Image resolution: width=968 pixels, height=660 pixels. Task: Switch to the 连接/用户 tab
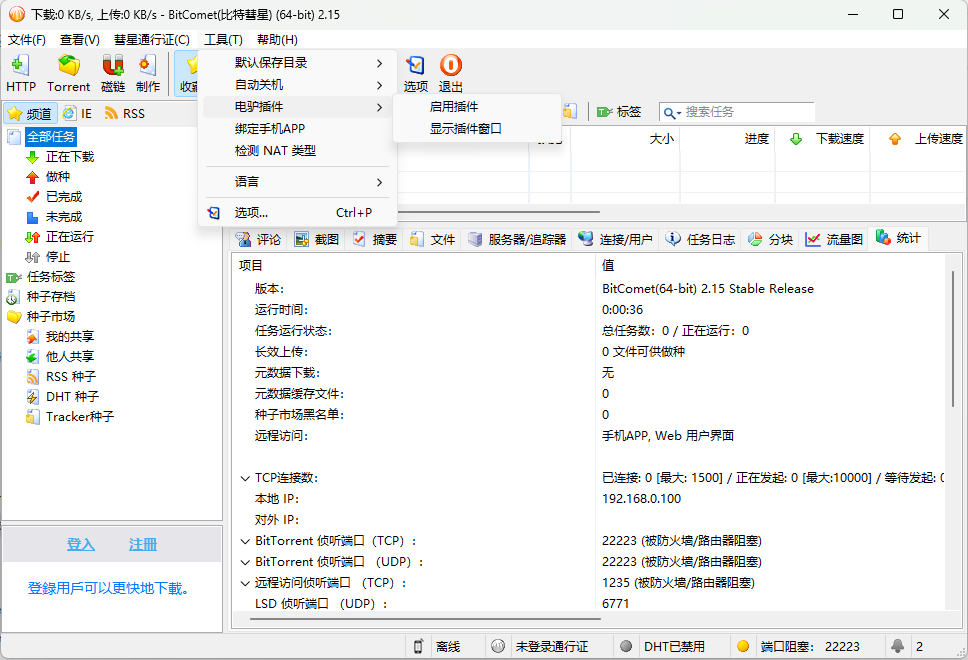coord(615,239)
